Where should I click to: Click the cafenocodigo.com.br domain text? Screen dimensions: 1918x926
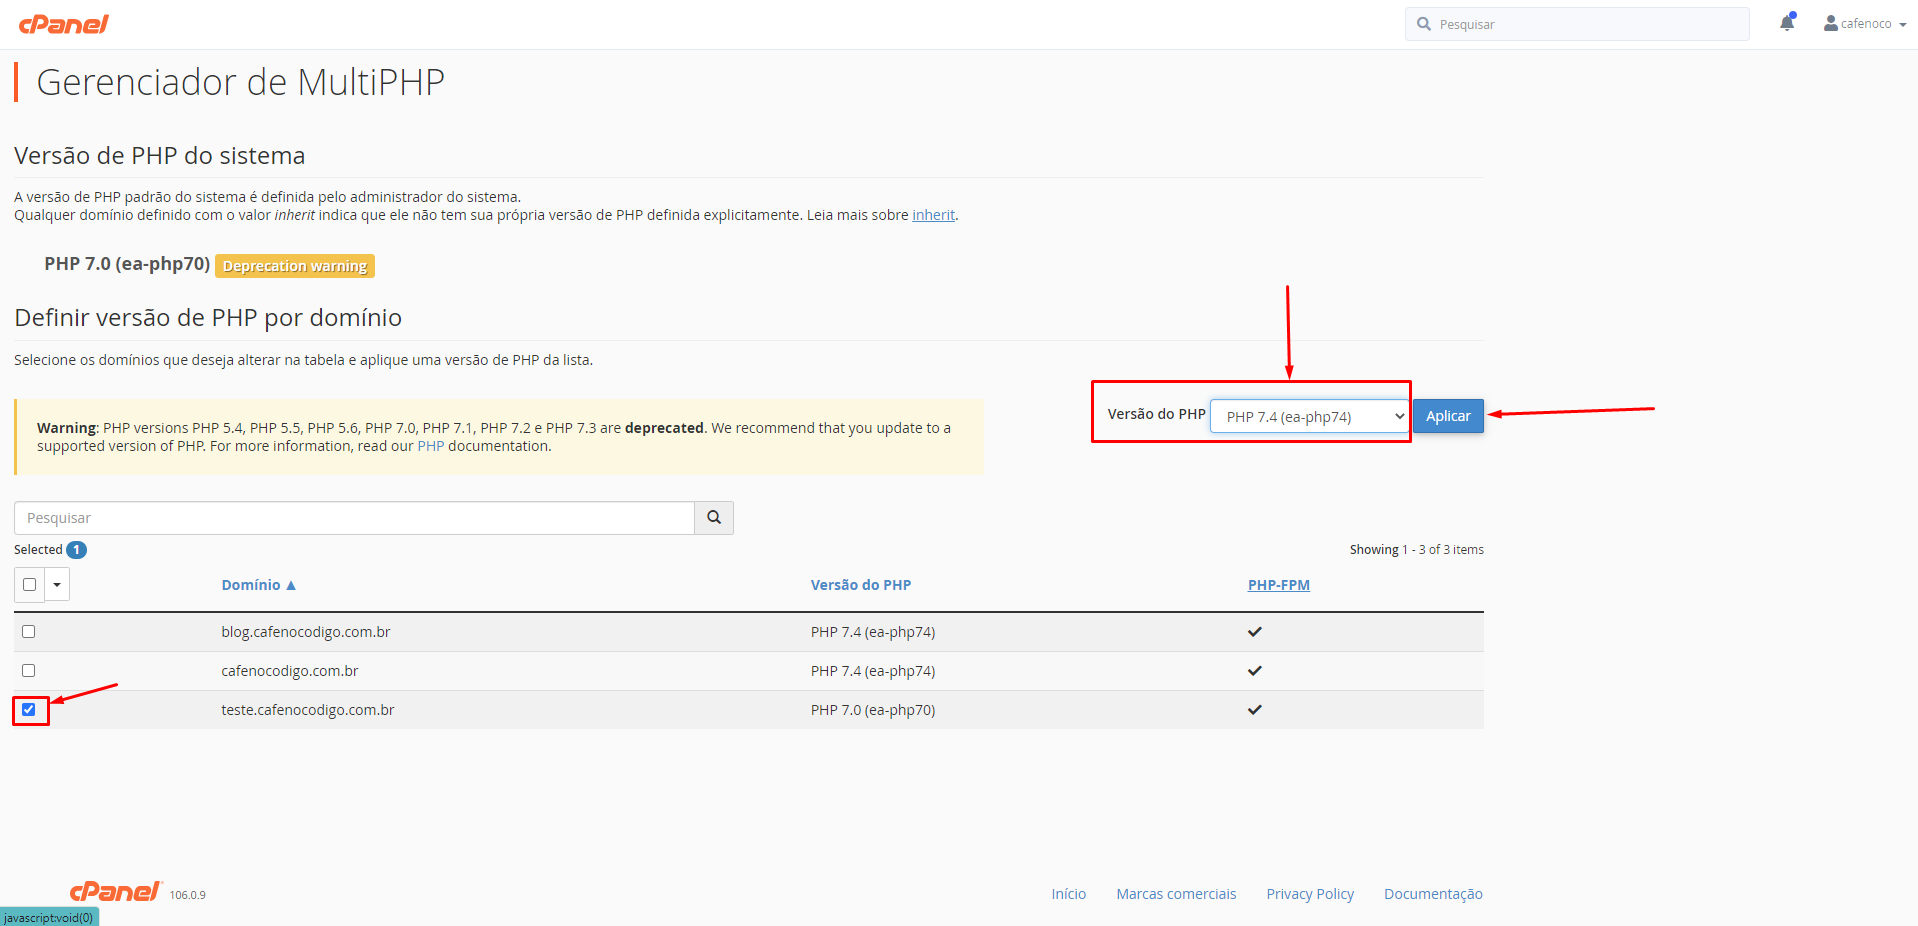click(x=290, y=671)
